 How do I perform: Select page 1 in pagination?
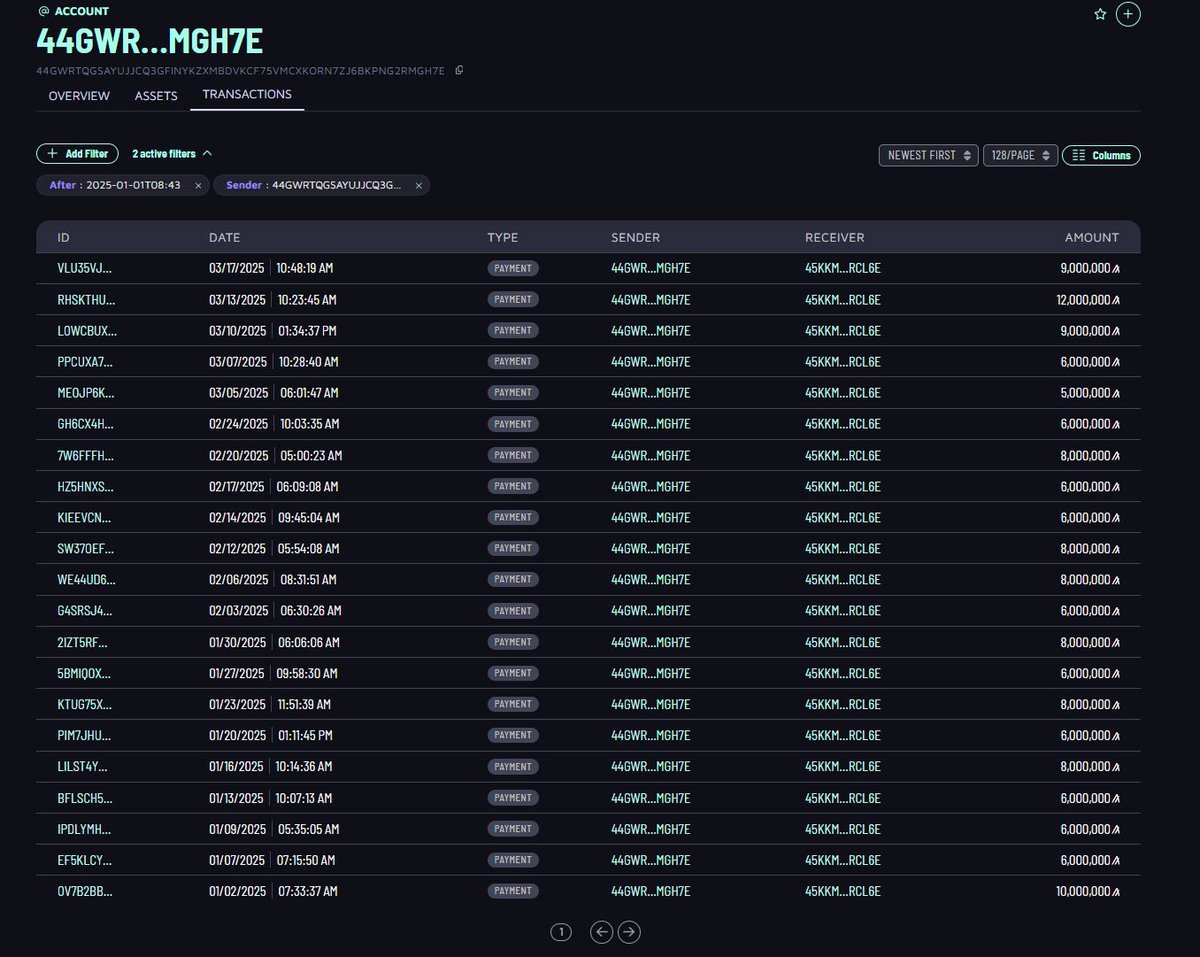(561, 932)
